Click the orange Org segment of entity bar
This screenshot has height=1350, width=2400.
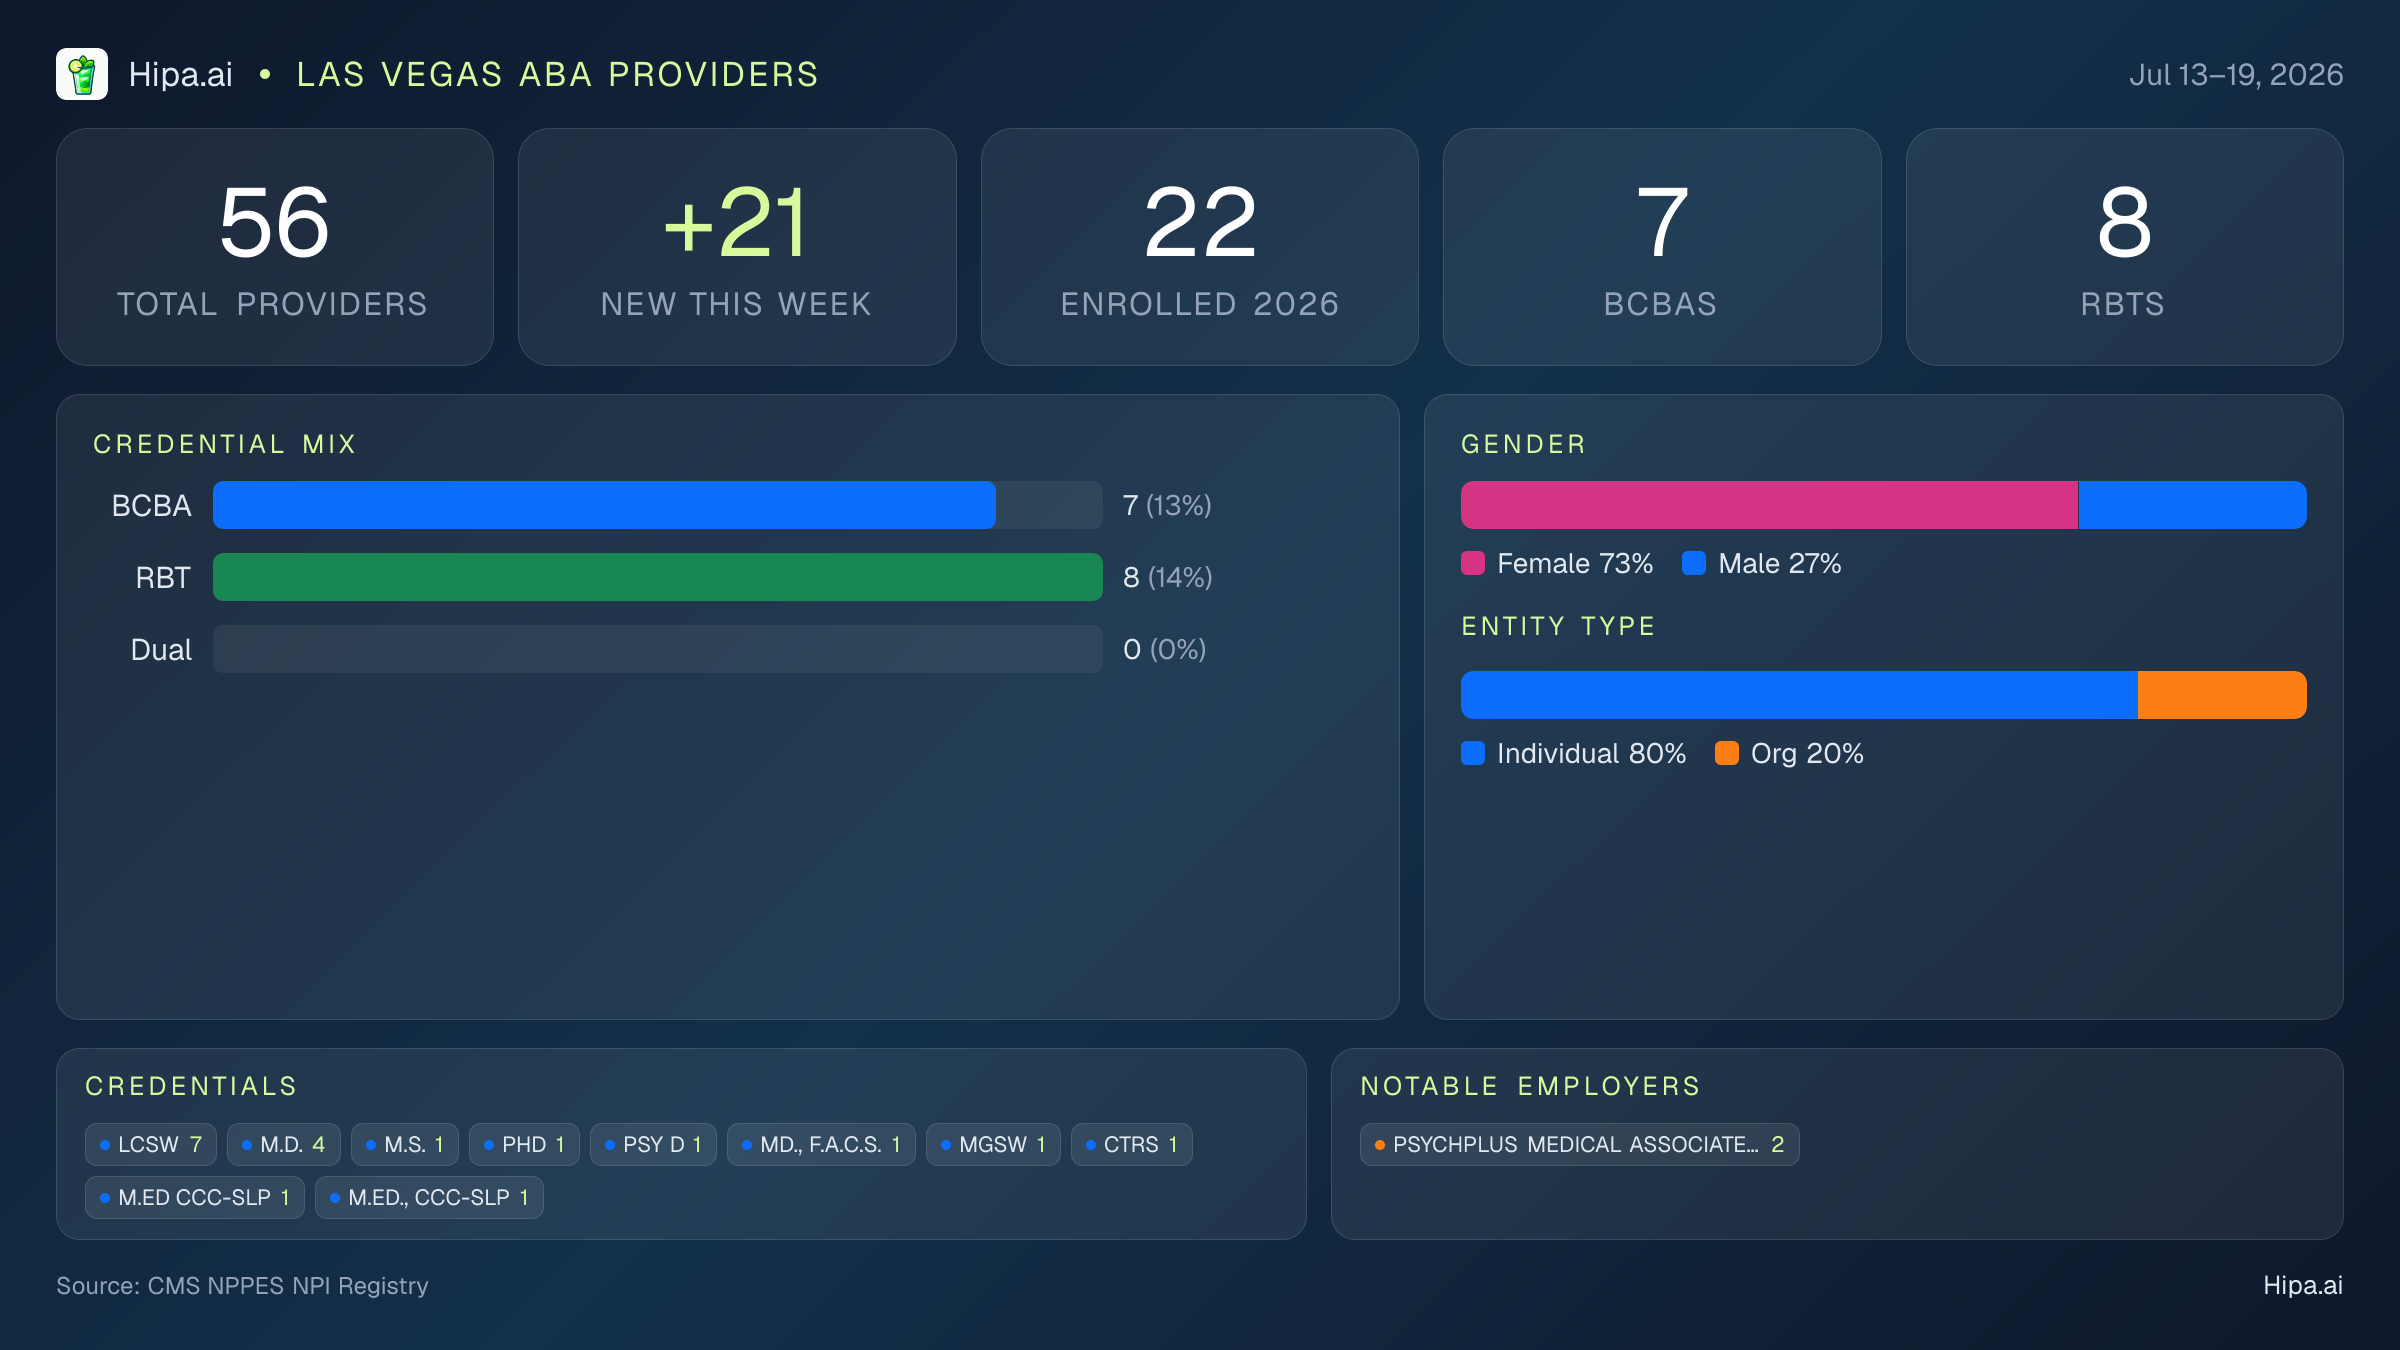tap(2222, 695)
